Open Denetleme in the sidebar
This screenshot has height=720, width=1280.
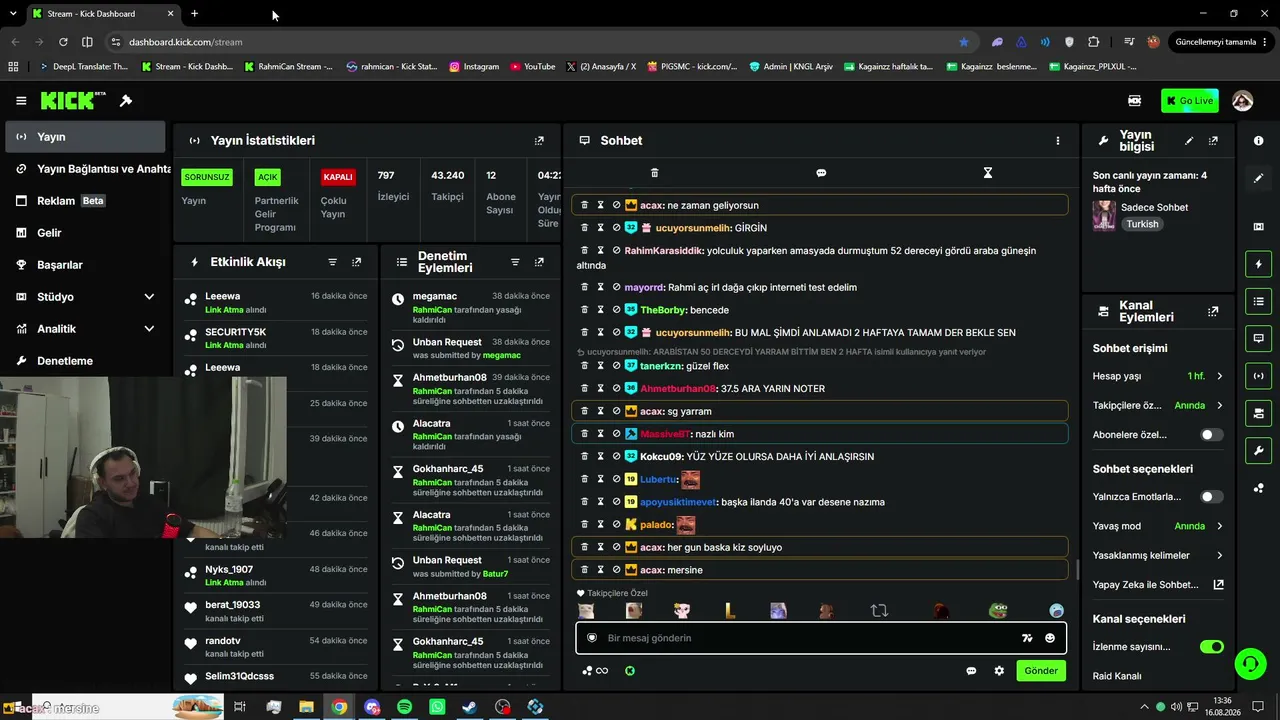84,361
